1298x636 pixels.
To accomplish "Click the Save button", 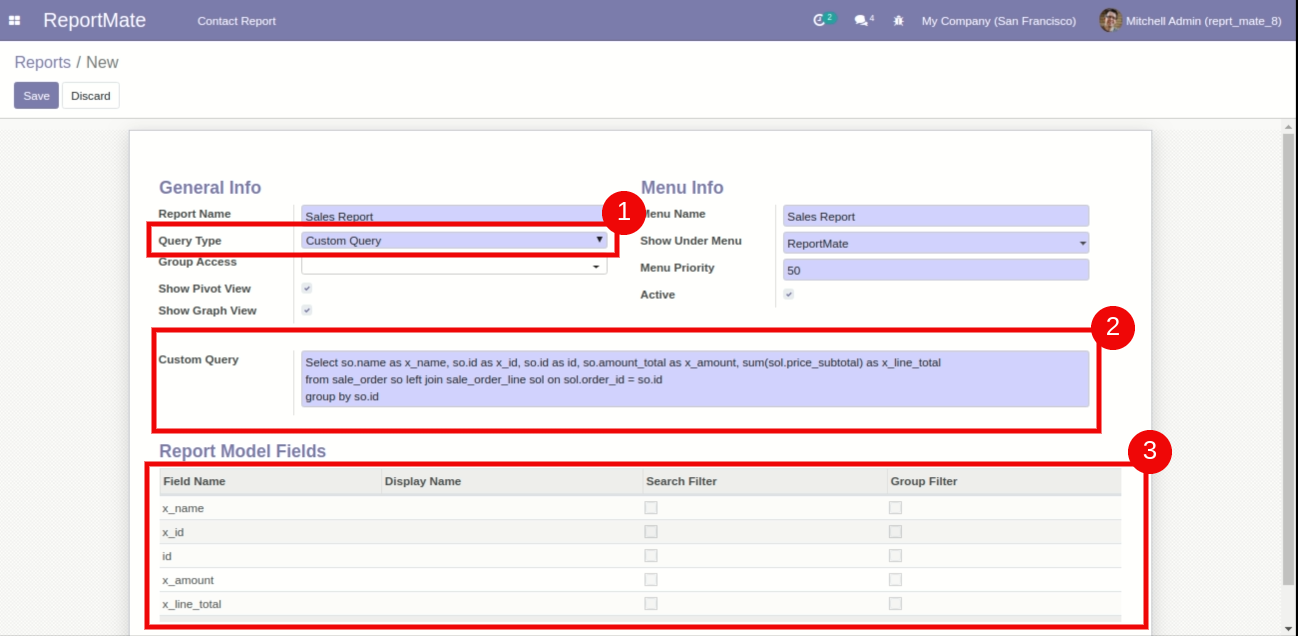I will [x=36, y=96].
